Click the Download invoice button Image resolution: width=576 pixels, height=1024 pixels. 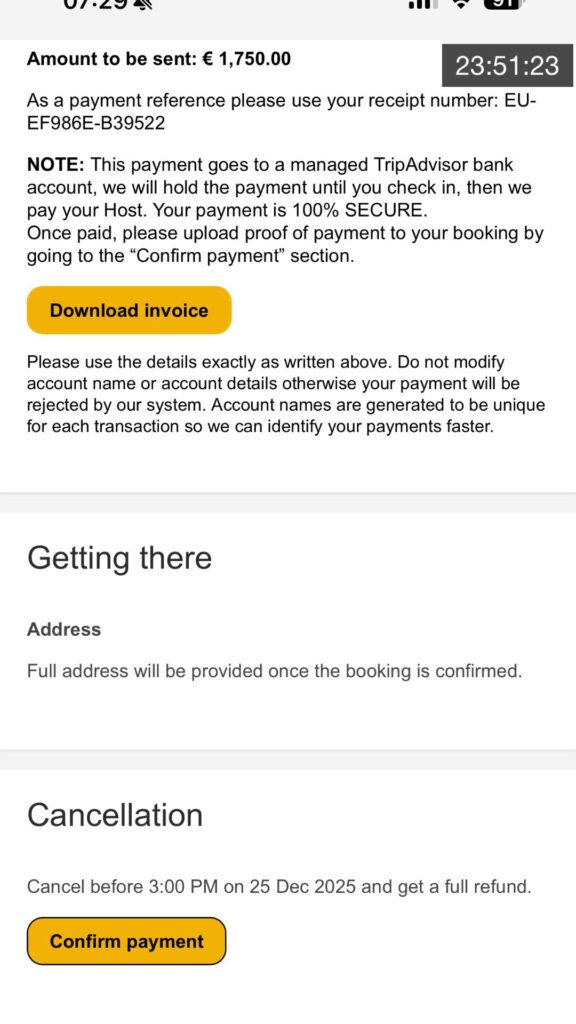click(129, 310)
